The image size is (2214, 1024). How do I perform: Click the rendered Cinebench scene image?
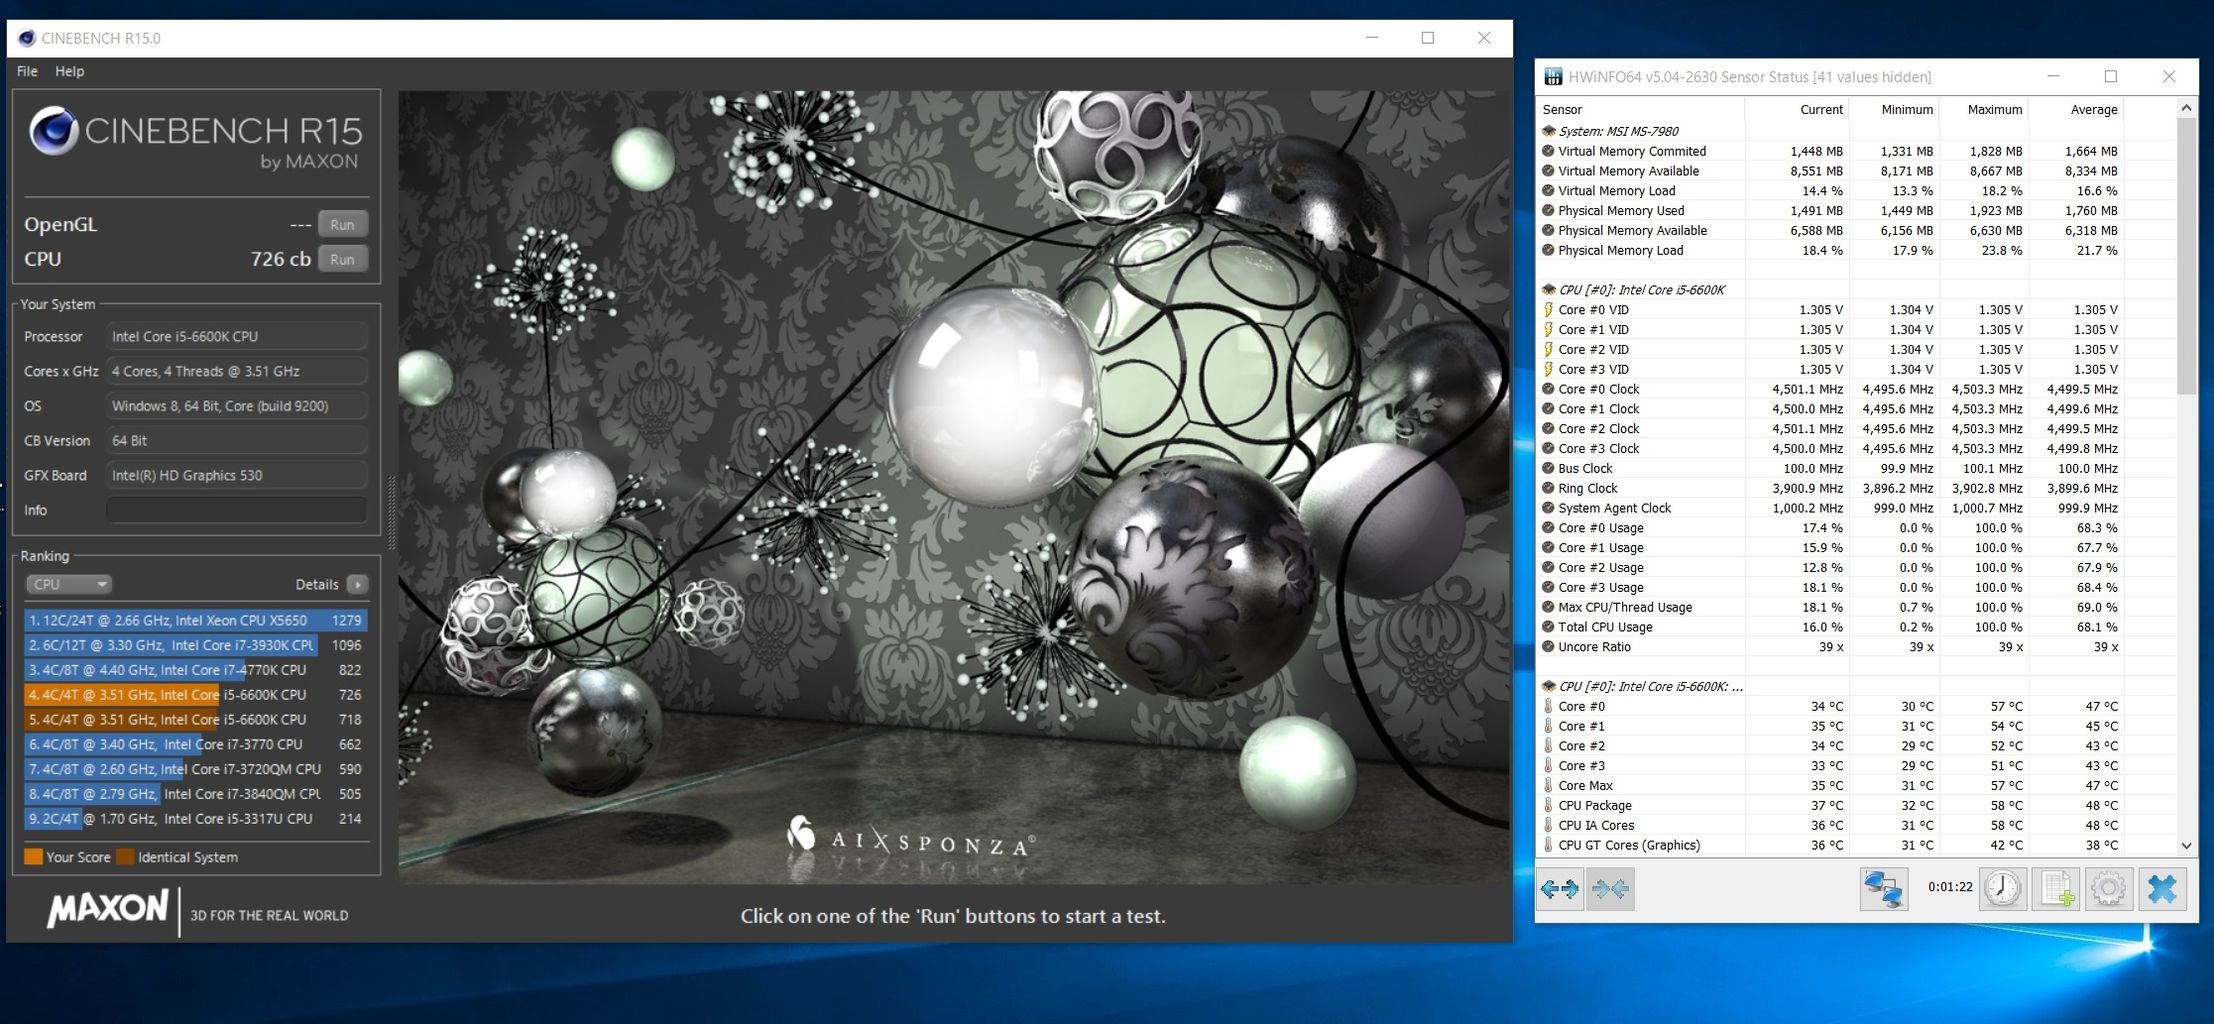coord(954,487)
